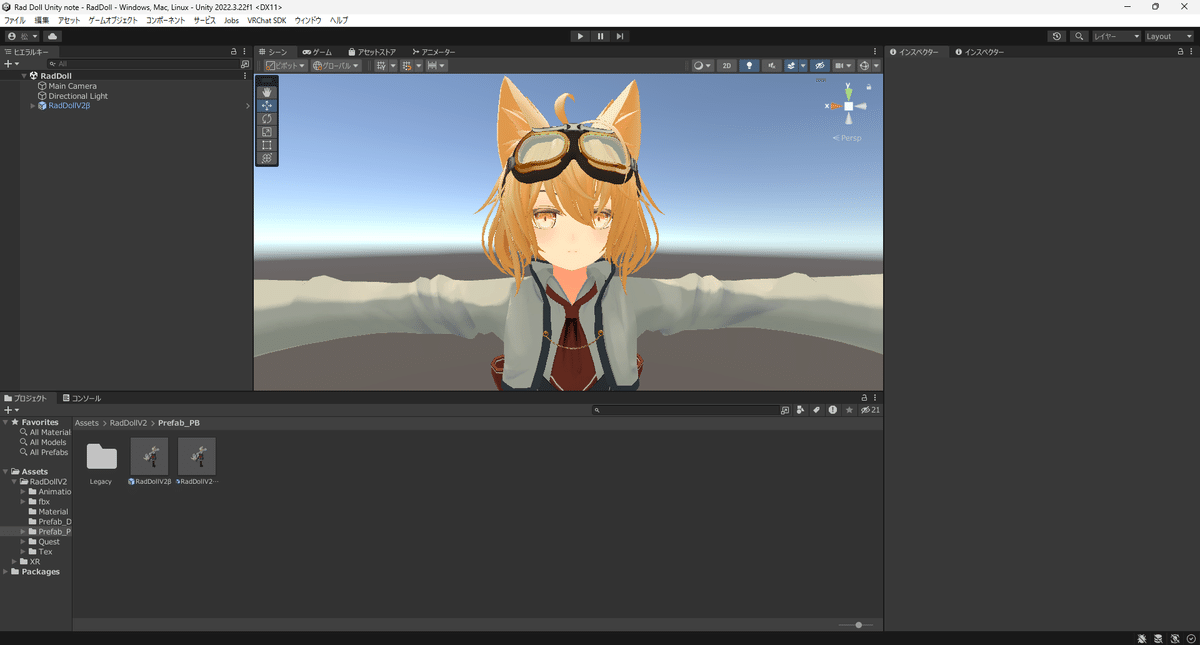Open RadDoll scene row three-dot menu

coord(245,75)
